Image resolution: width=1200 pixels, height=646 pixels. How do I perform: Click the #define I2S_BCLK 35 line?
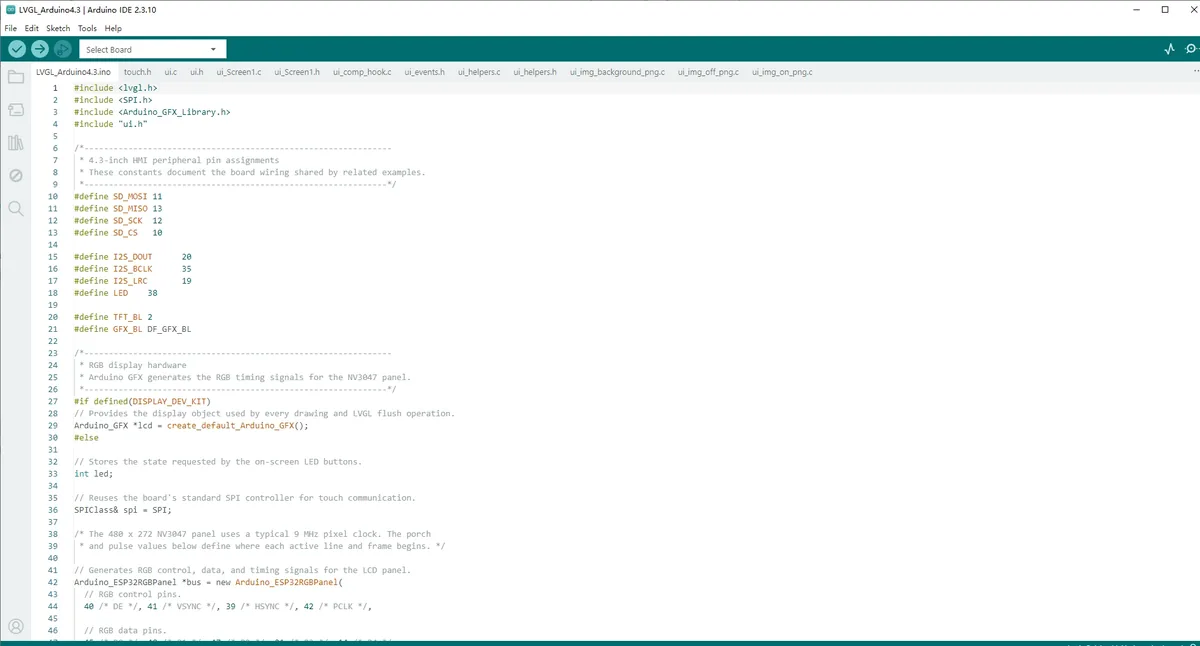pyautogui.click(x=133, y=269)
